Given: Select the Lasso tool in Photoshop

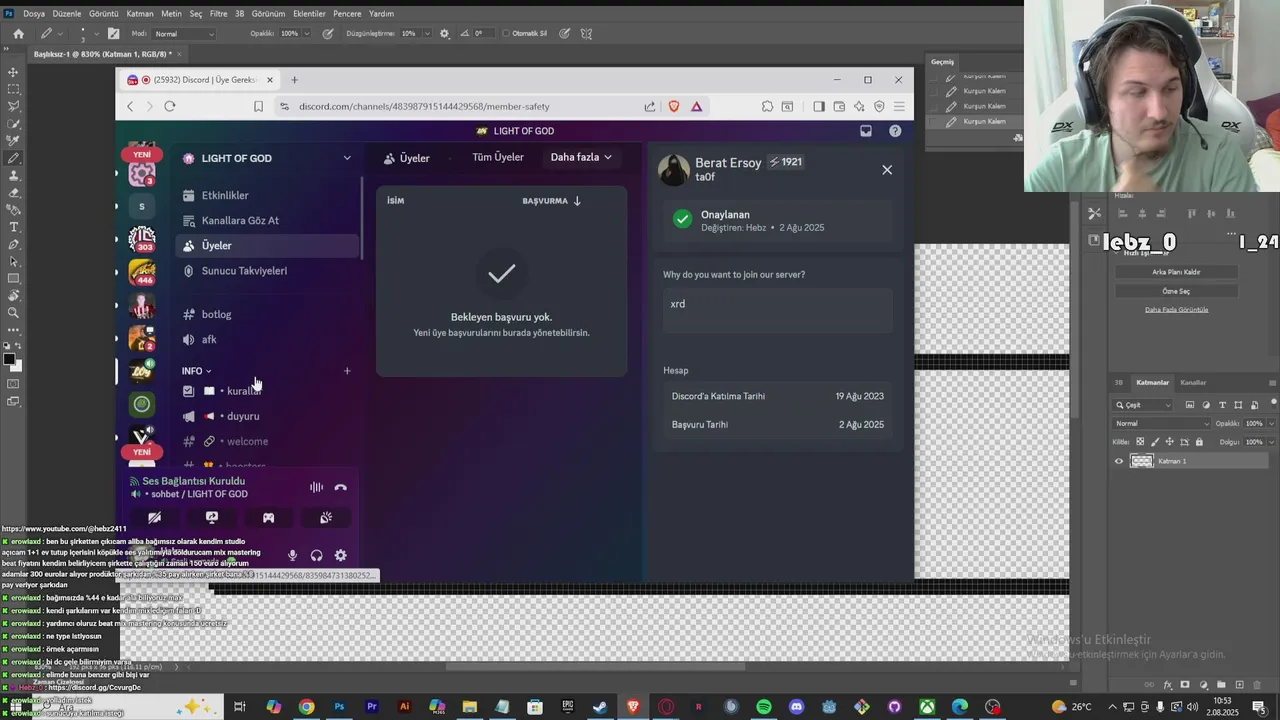Looking at the screenshot, I should pyautogui.click(x=13, y=106).
